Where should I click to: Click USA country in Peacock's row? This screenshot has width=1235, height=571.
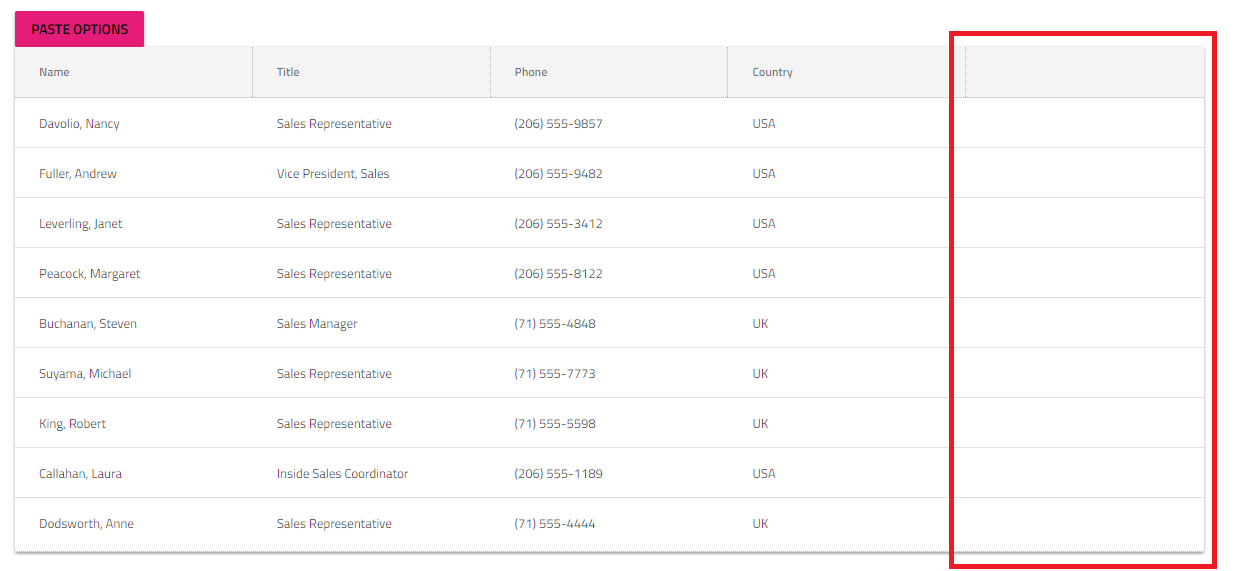pos(764,274)
